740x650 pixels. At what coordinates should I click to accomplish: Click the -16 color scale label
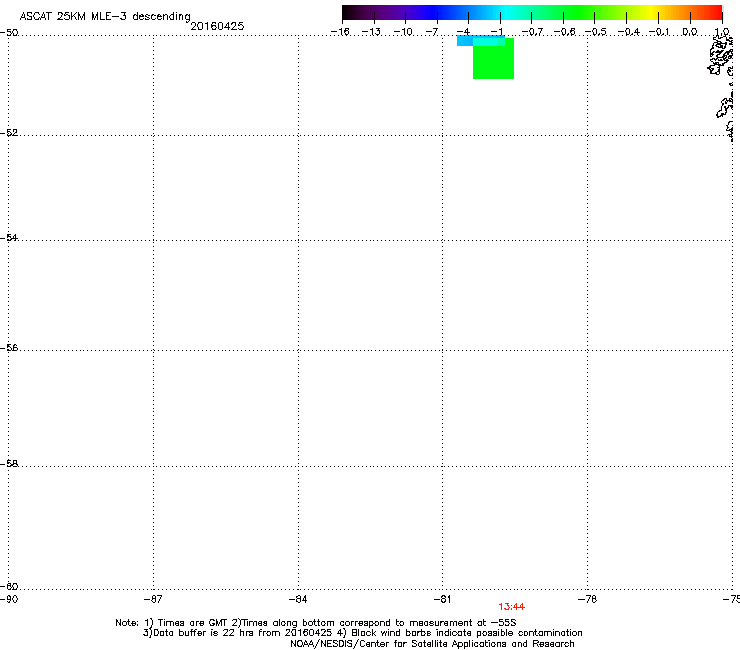click(x=340, y=32)
